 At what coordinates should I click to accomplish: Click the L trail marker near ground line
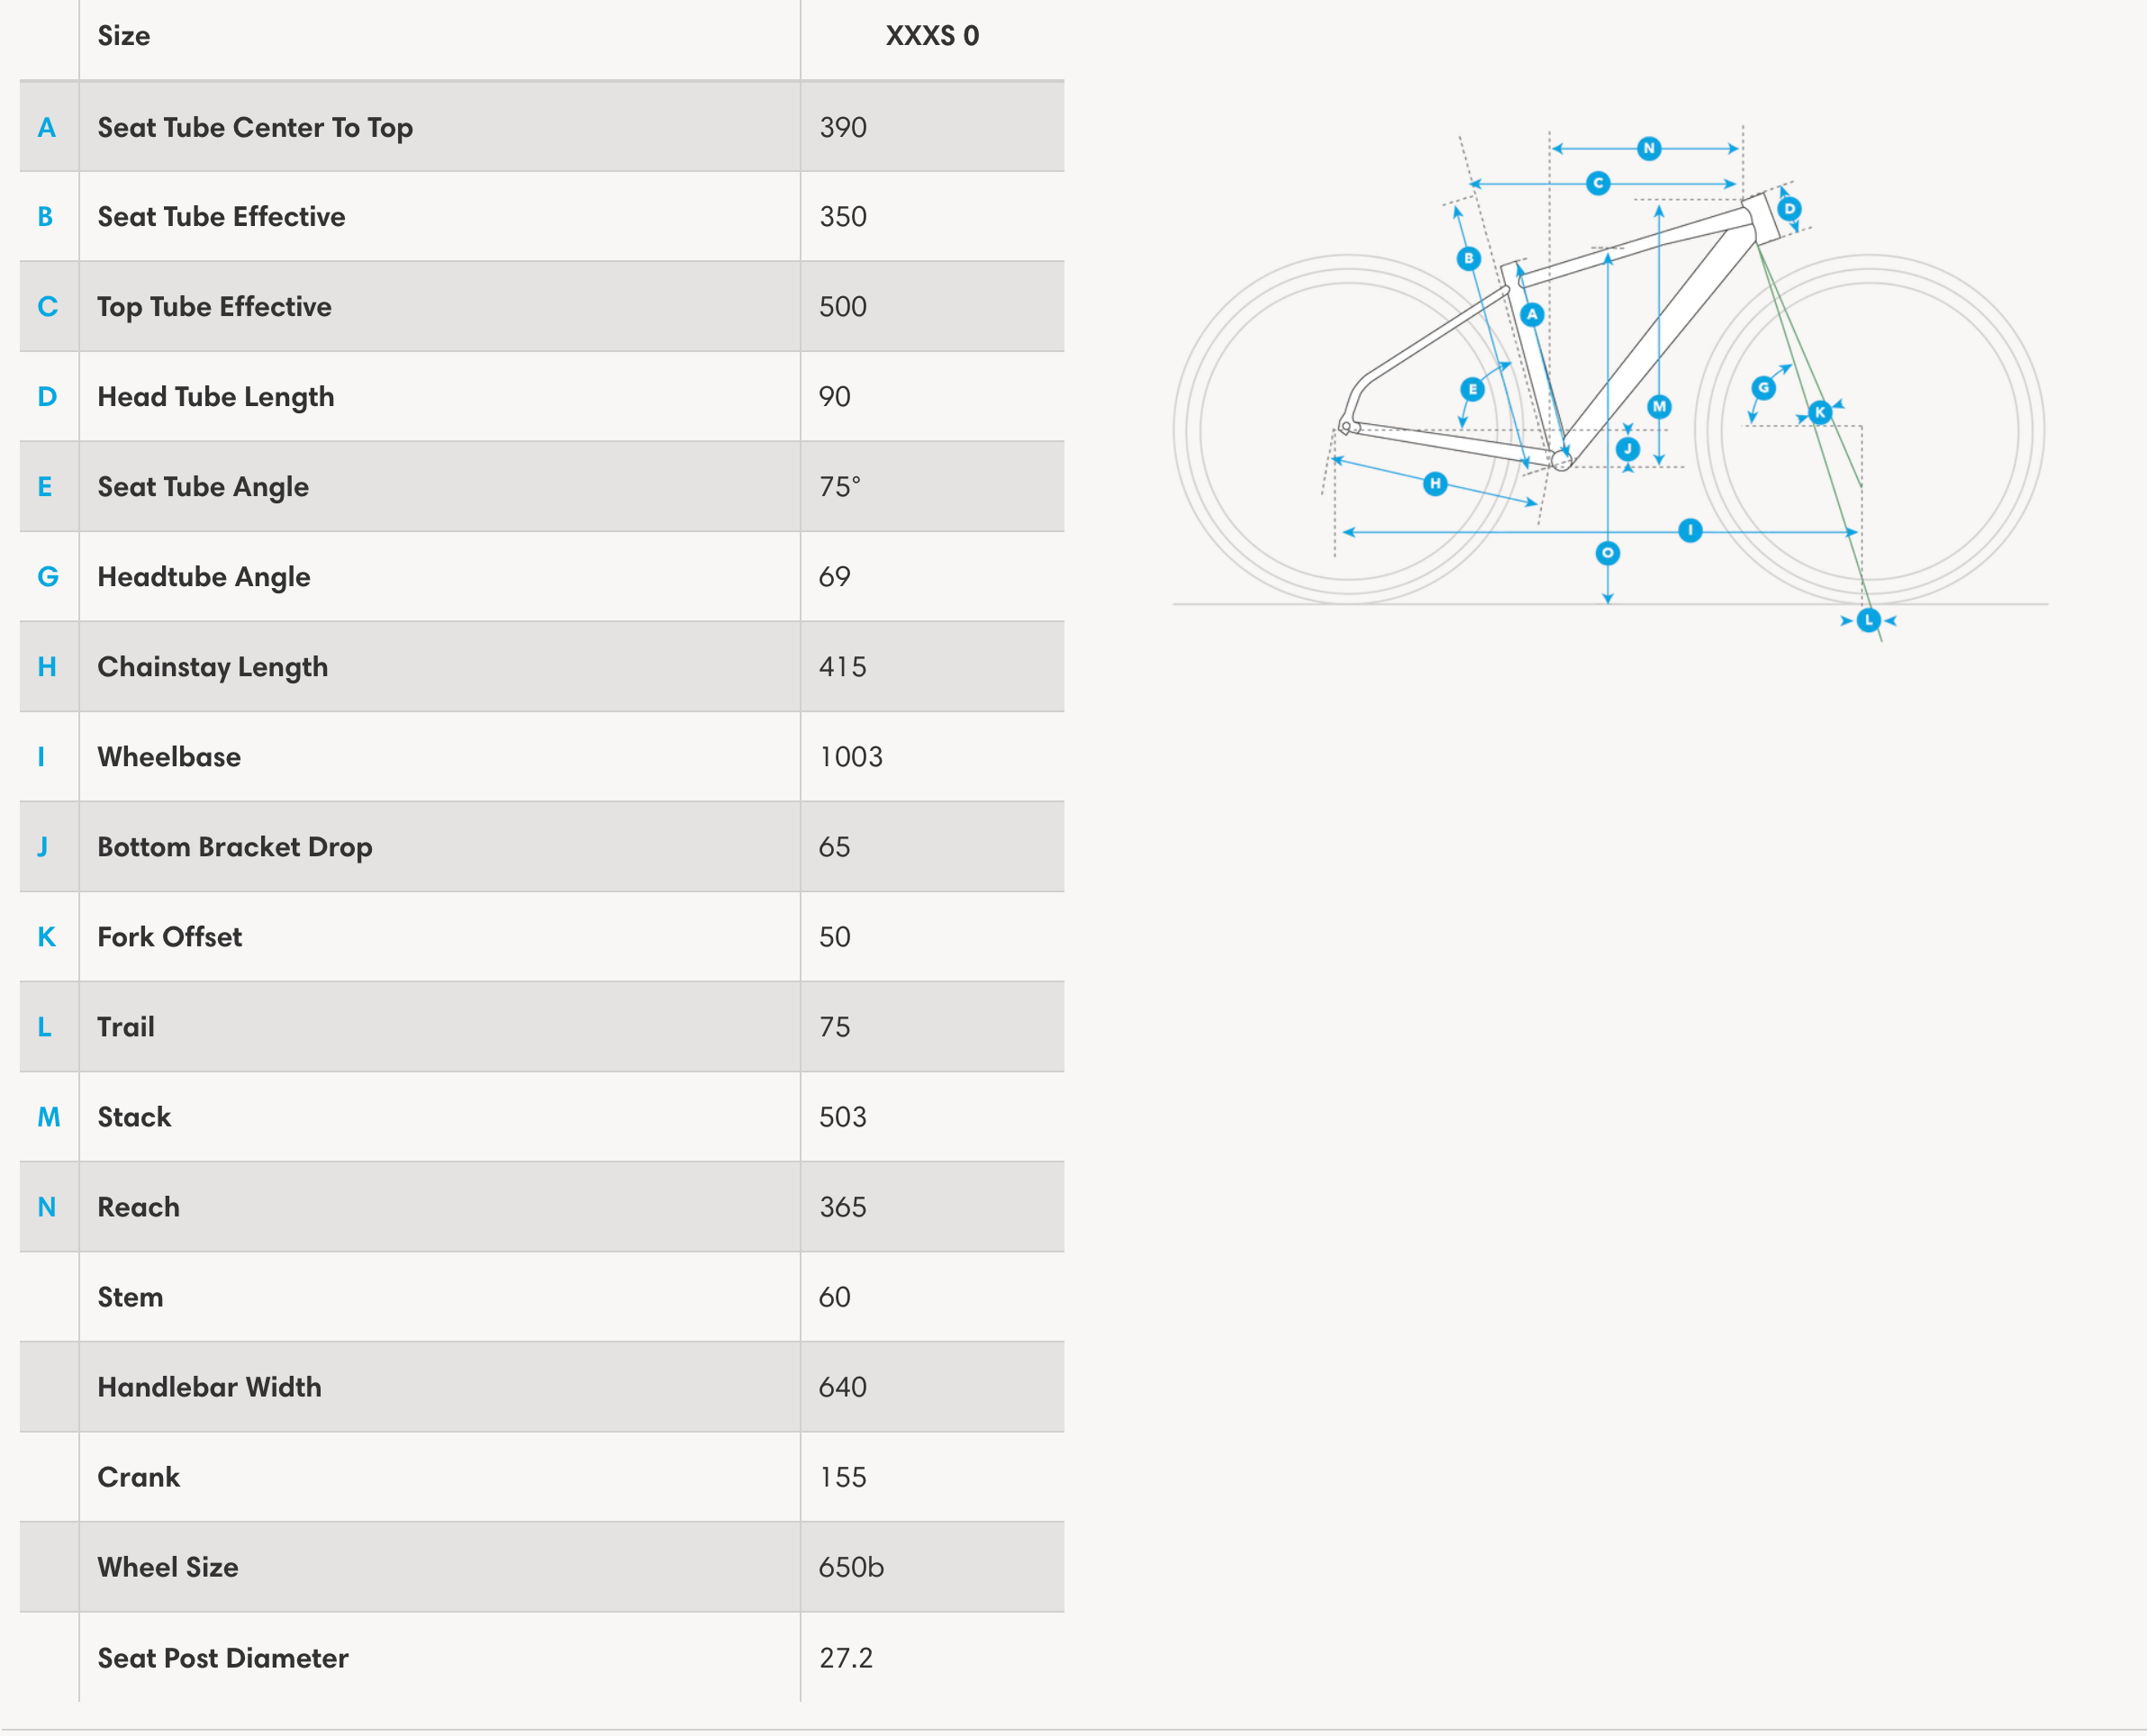click(1868, 620)
